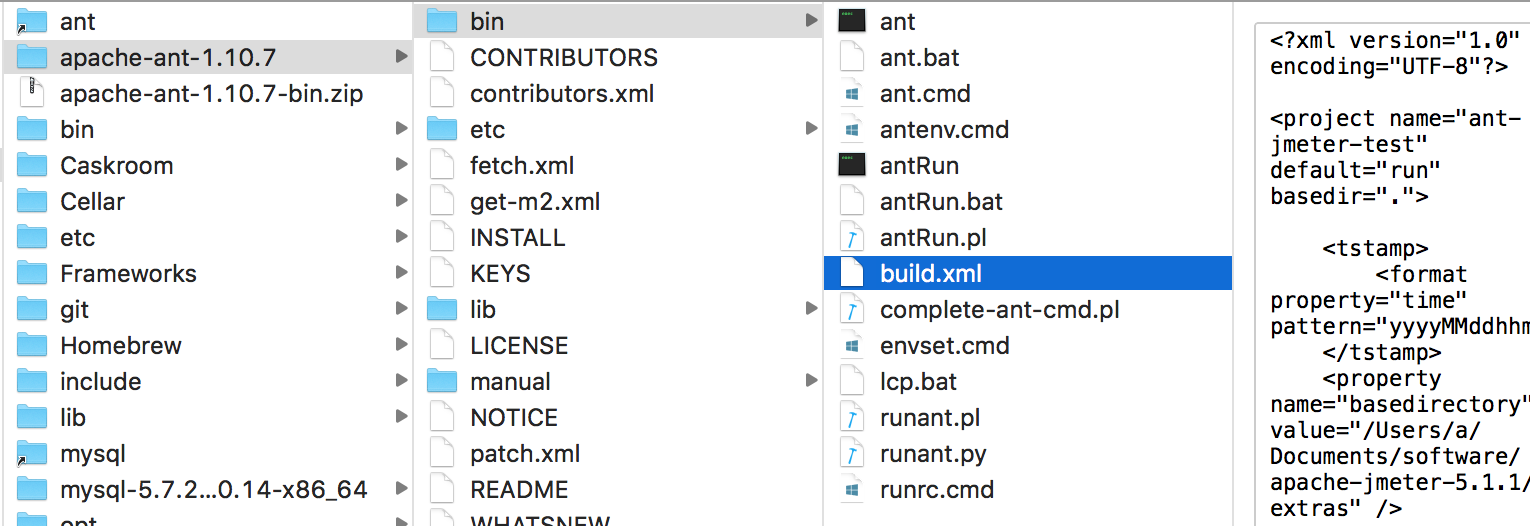
Task: Click the runant.py script icon
Action: [852, 453]
